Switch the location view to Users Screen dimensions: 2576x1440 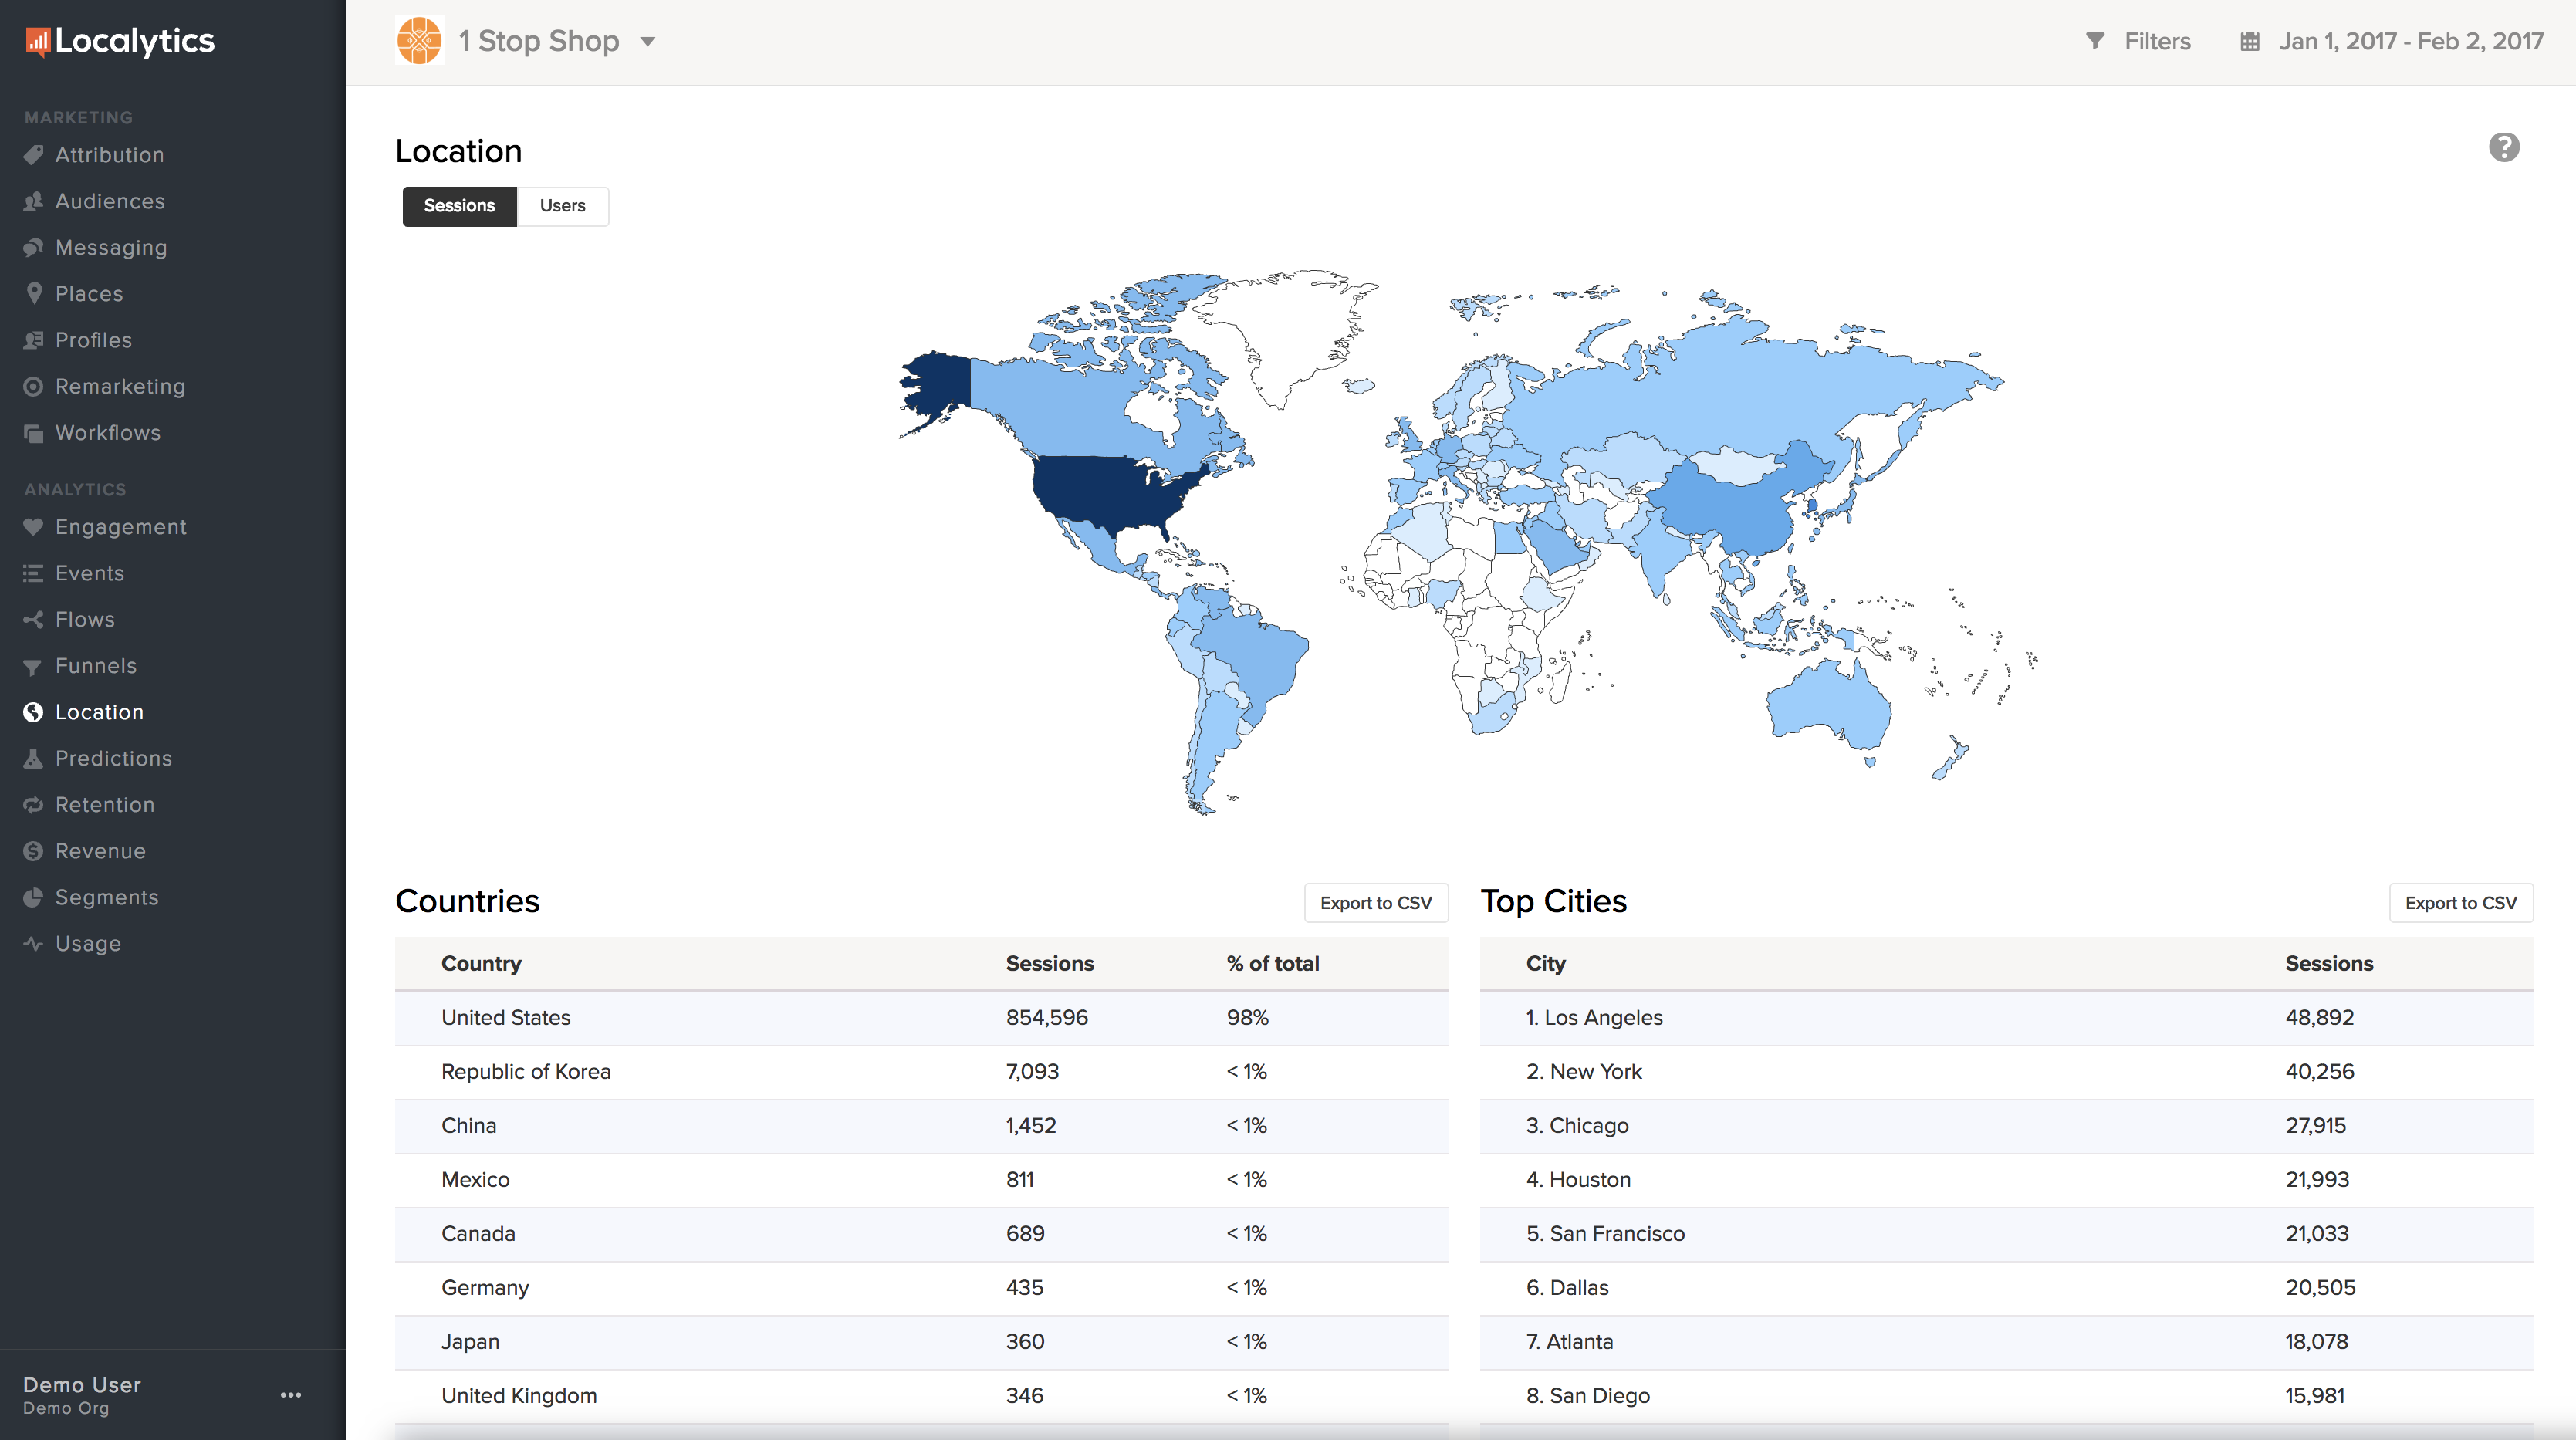(x=562, y=206)
